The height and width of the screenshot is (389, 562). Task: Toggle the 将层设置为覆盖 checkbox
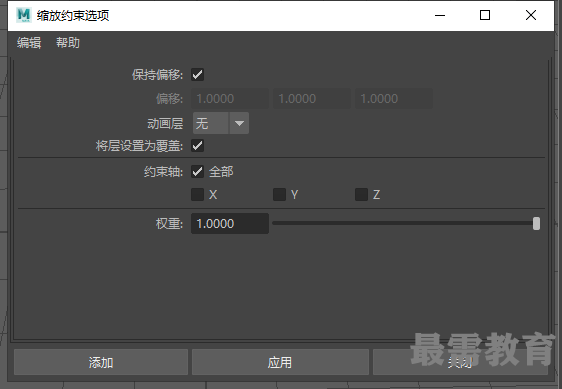pos(197,146)
